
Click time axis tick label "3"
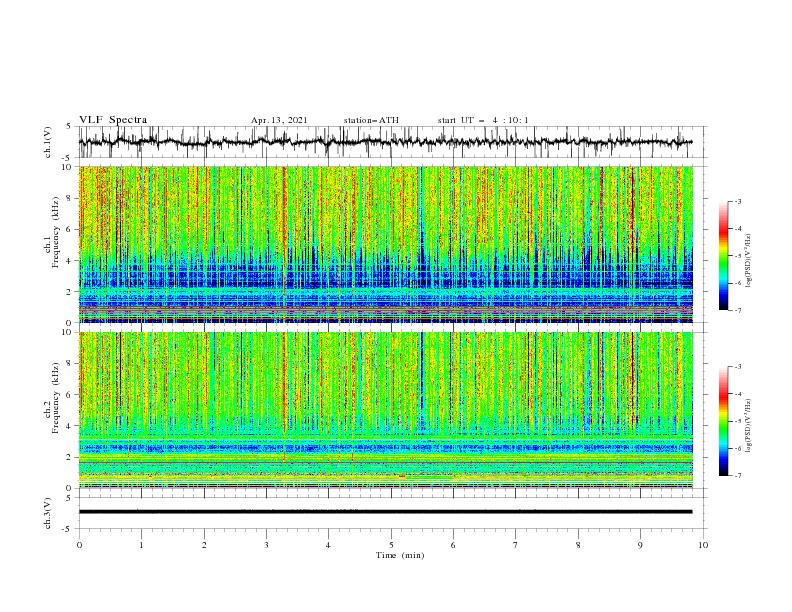point(266,545)
